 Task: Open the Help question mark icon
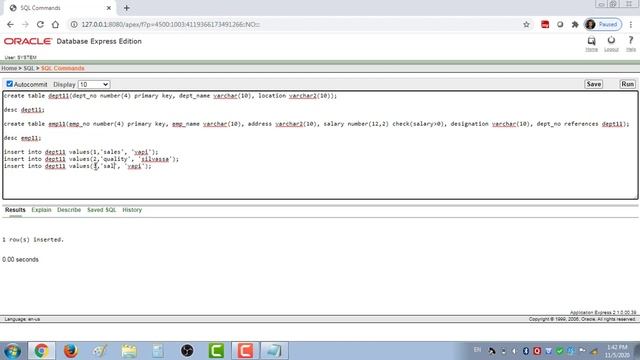click(x=631, y=40)
